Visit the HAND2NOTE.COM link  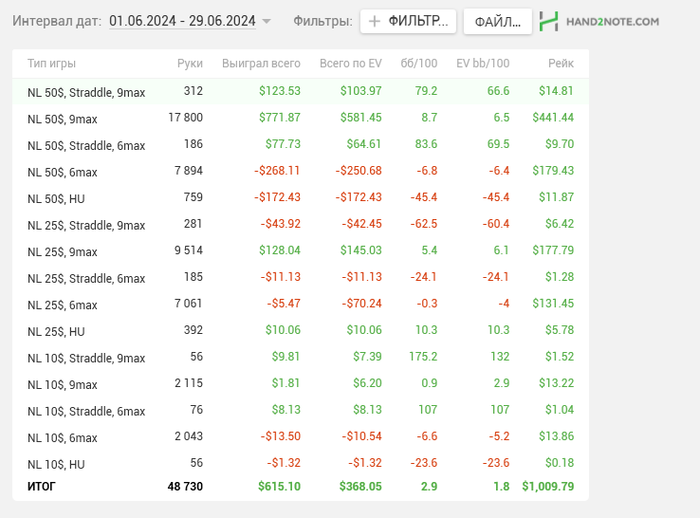point(612,21)
